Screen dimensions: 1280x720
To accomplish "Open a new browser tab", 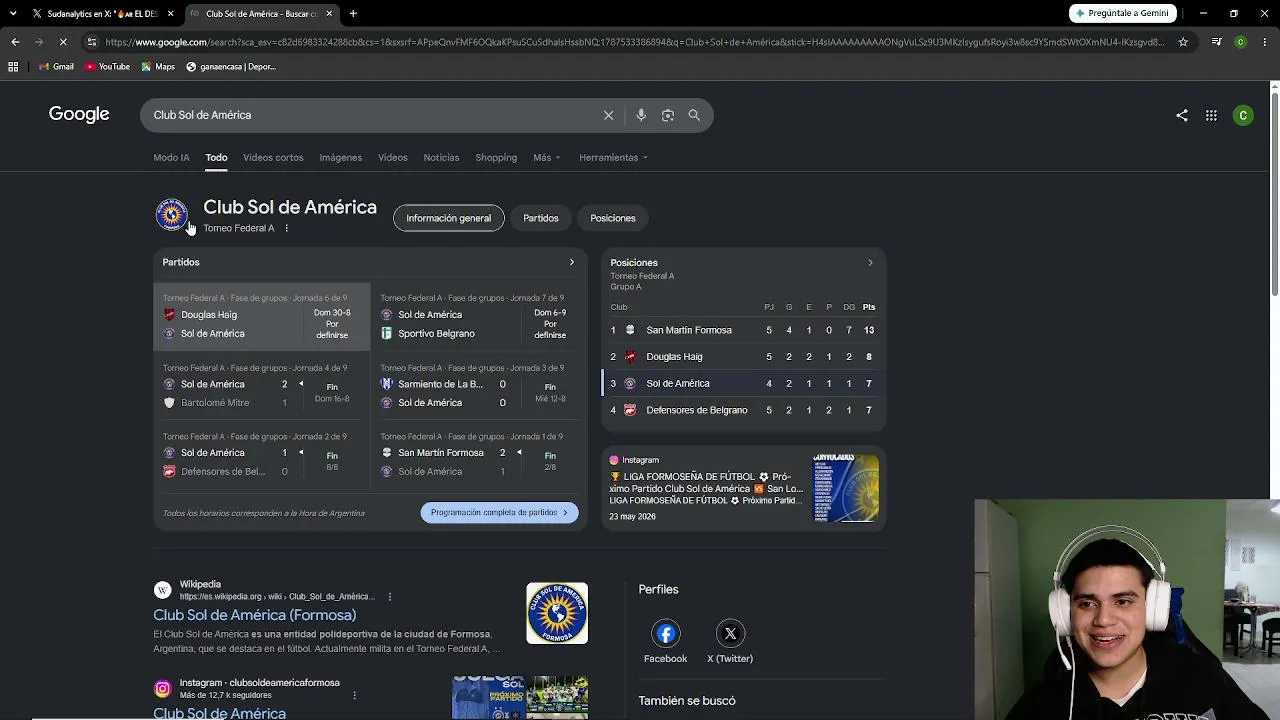I will (x=353, y=14).
